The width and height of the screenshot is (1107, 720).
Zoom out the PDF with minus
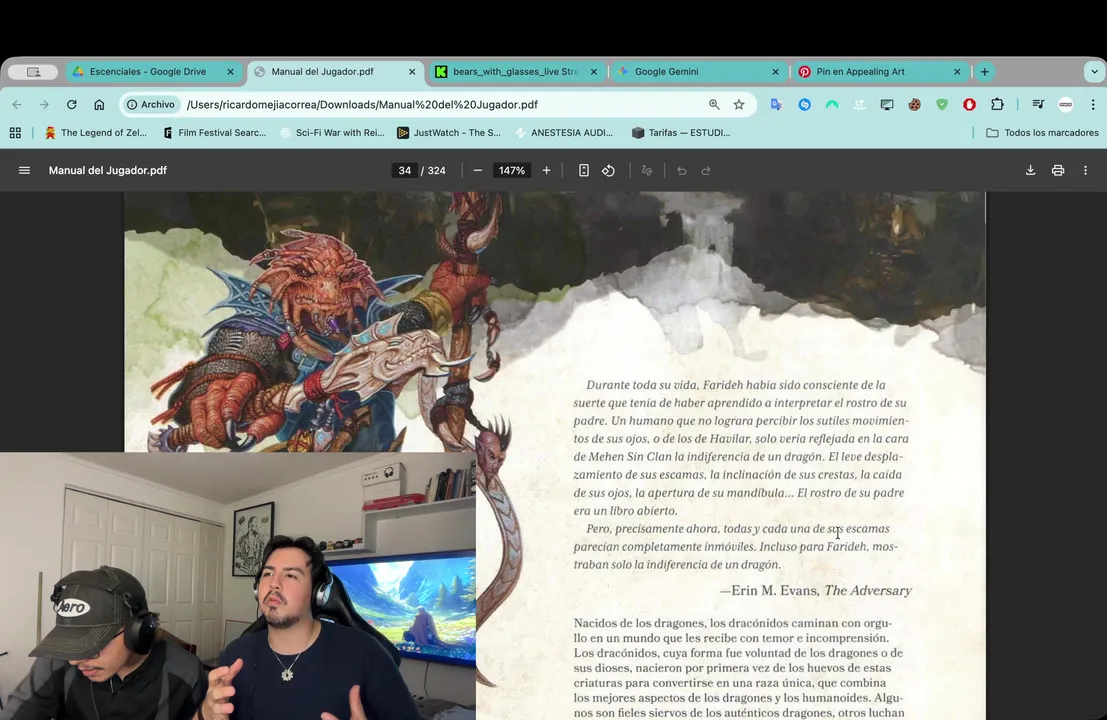(x=478, y=170)
